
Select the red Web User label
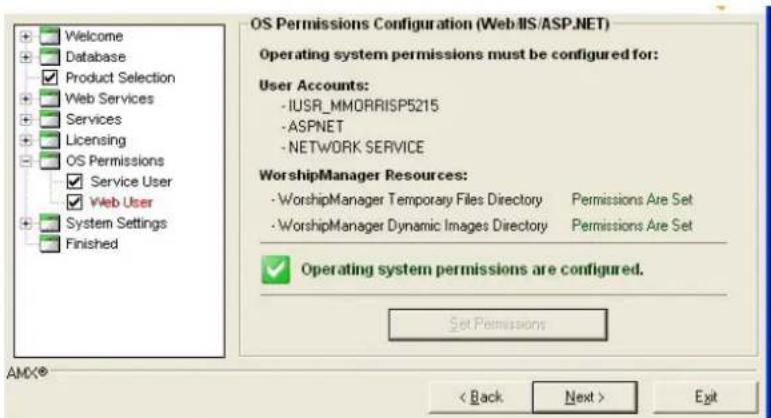point(121,202)
